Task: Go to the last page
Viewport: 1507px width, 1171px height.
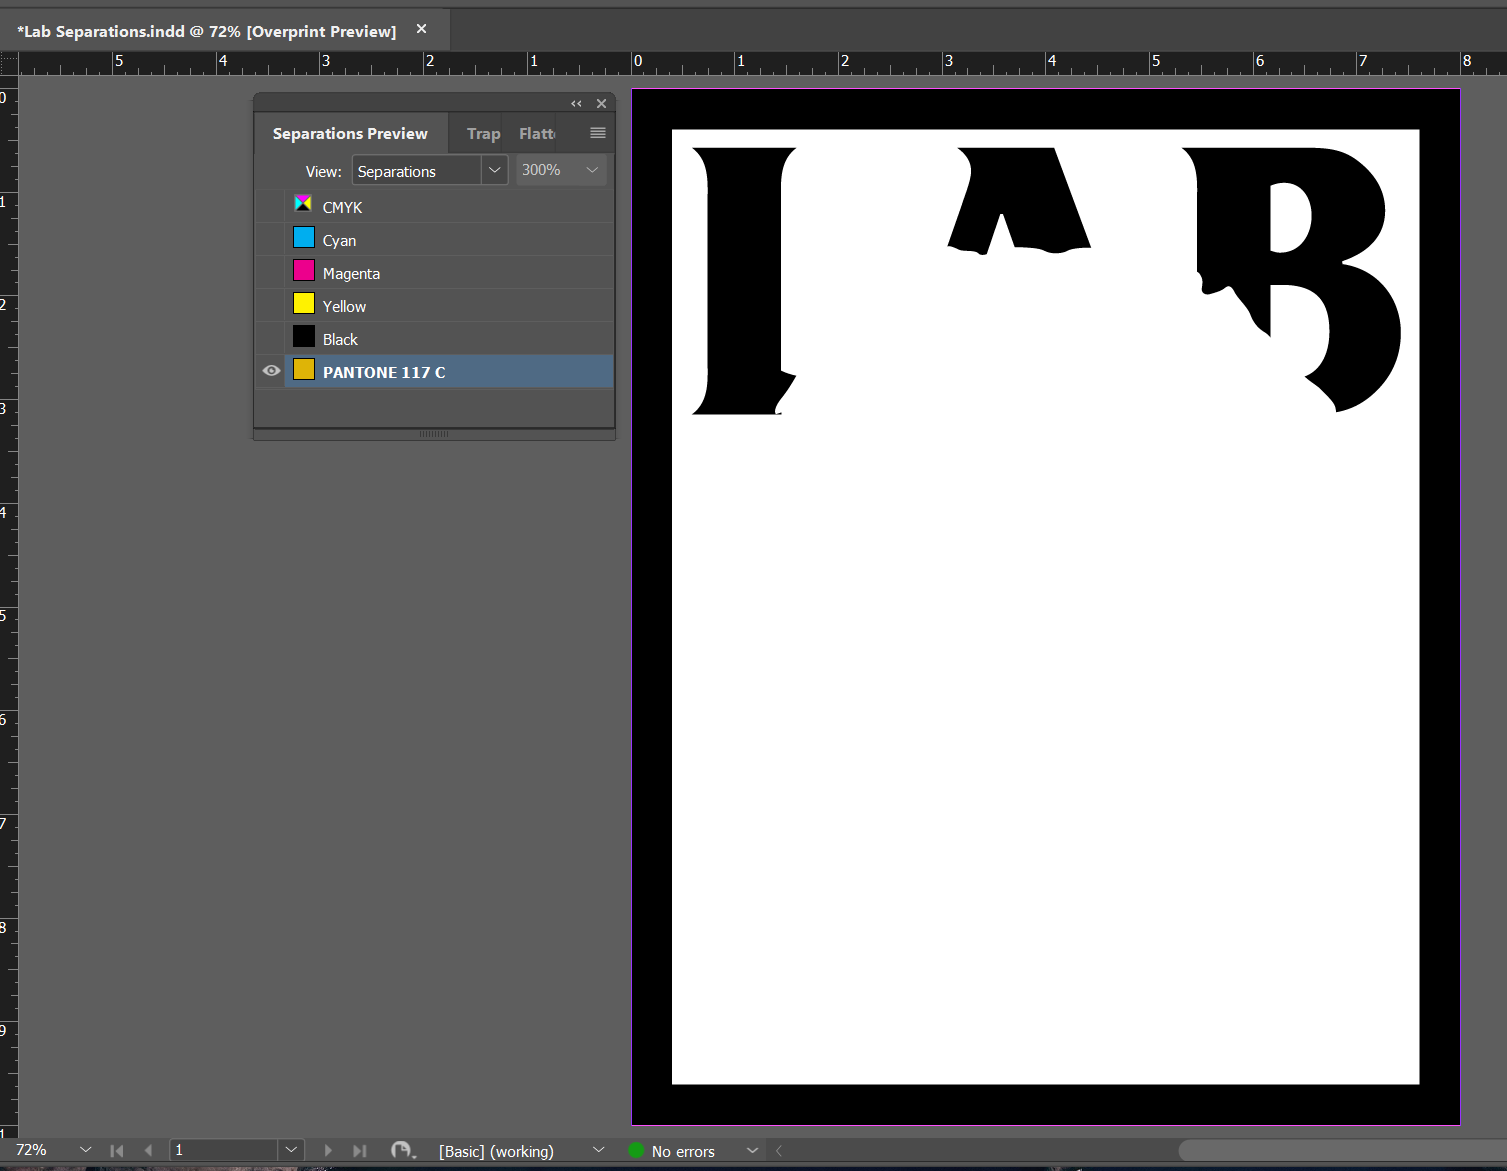Action: (x=360, y=1151)
